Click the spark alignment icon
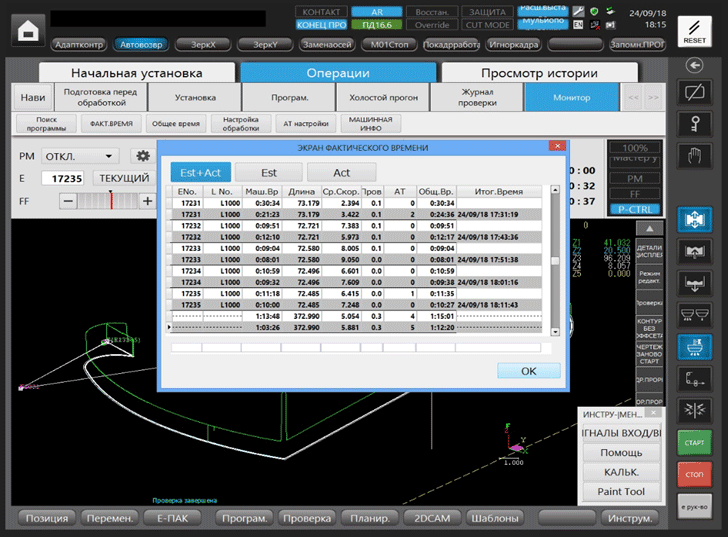 pyautogui.click(x=694, y=410)
